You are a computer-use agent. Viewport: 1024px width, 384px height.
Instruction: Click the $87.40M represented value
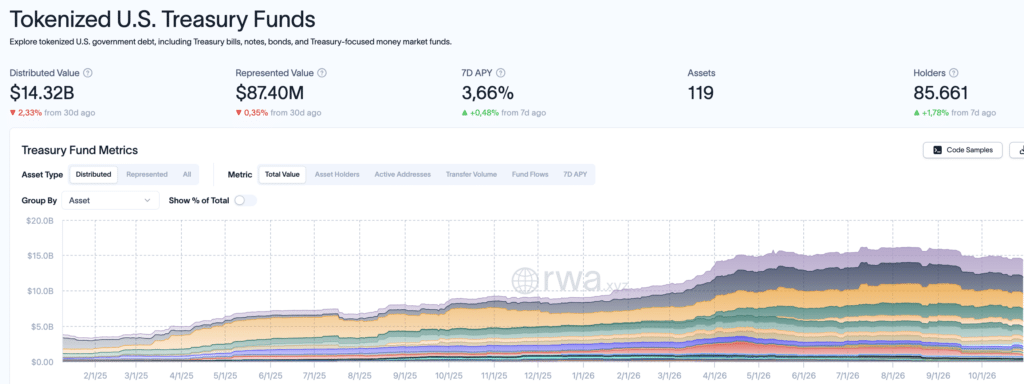tap(270, 93)
